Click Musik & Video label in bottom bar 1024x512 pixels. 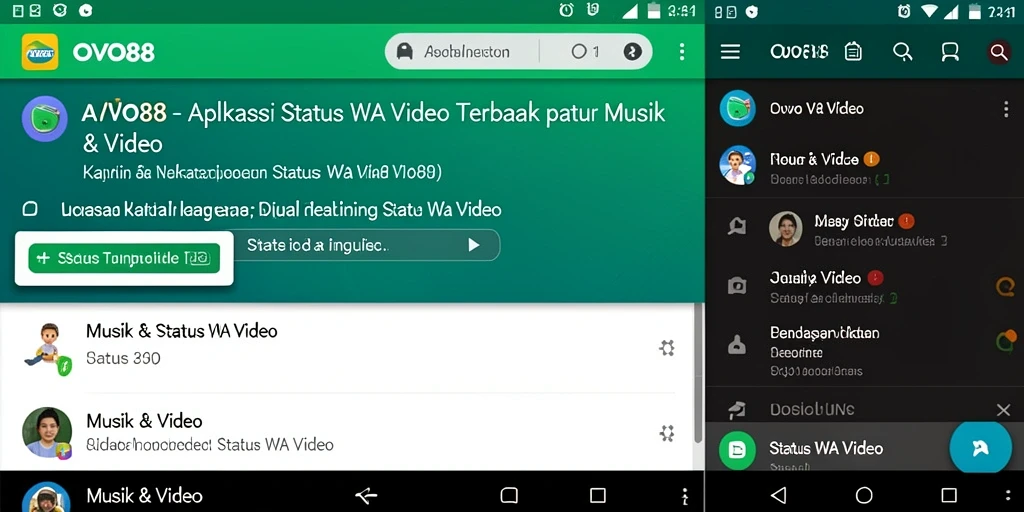[x=144, y=496]
